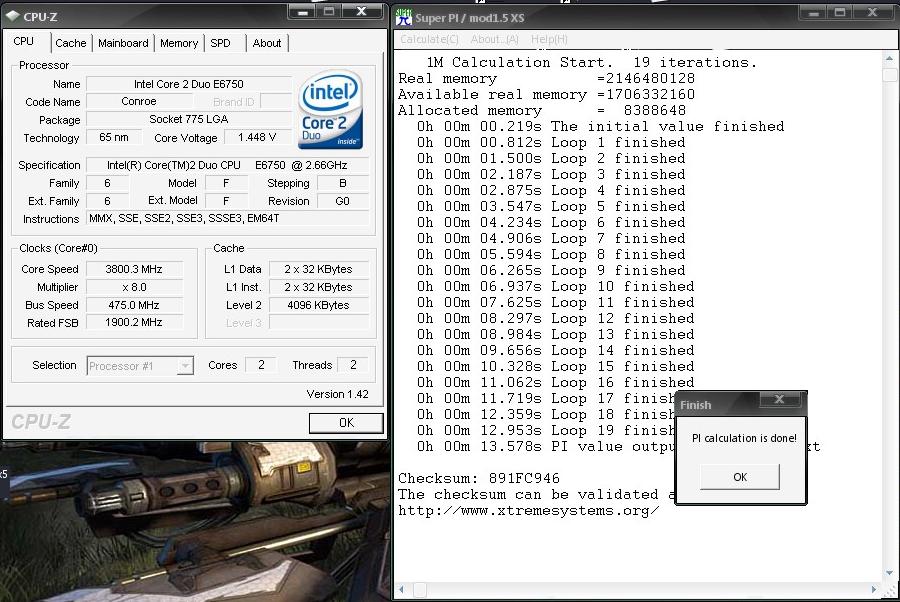The width and height of the screenshot is (900, 602).
Task: Close the CPU-Z window
Action: (361, 11)
